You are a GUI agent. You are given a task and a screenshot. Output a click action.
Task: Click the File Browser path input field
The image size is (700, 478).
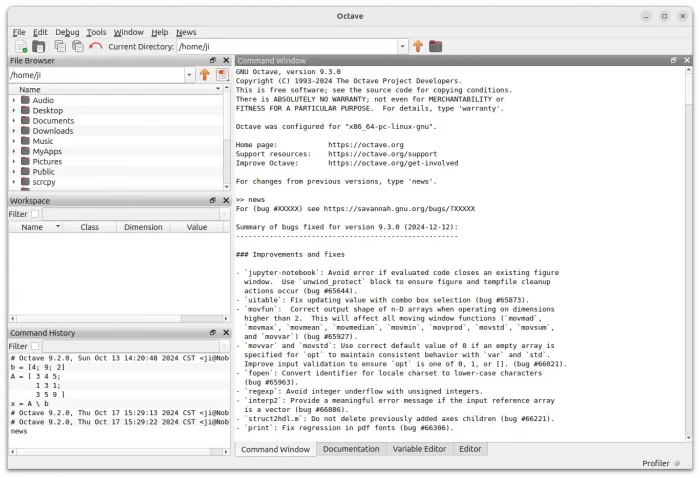[x=96, y=75]
